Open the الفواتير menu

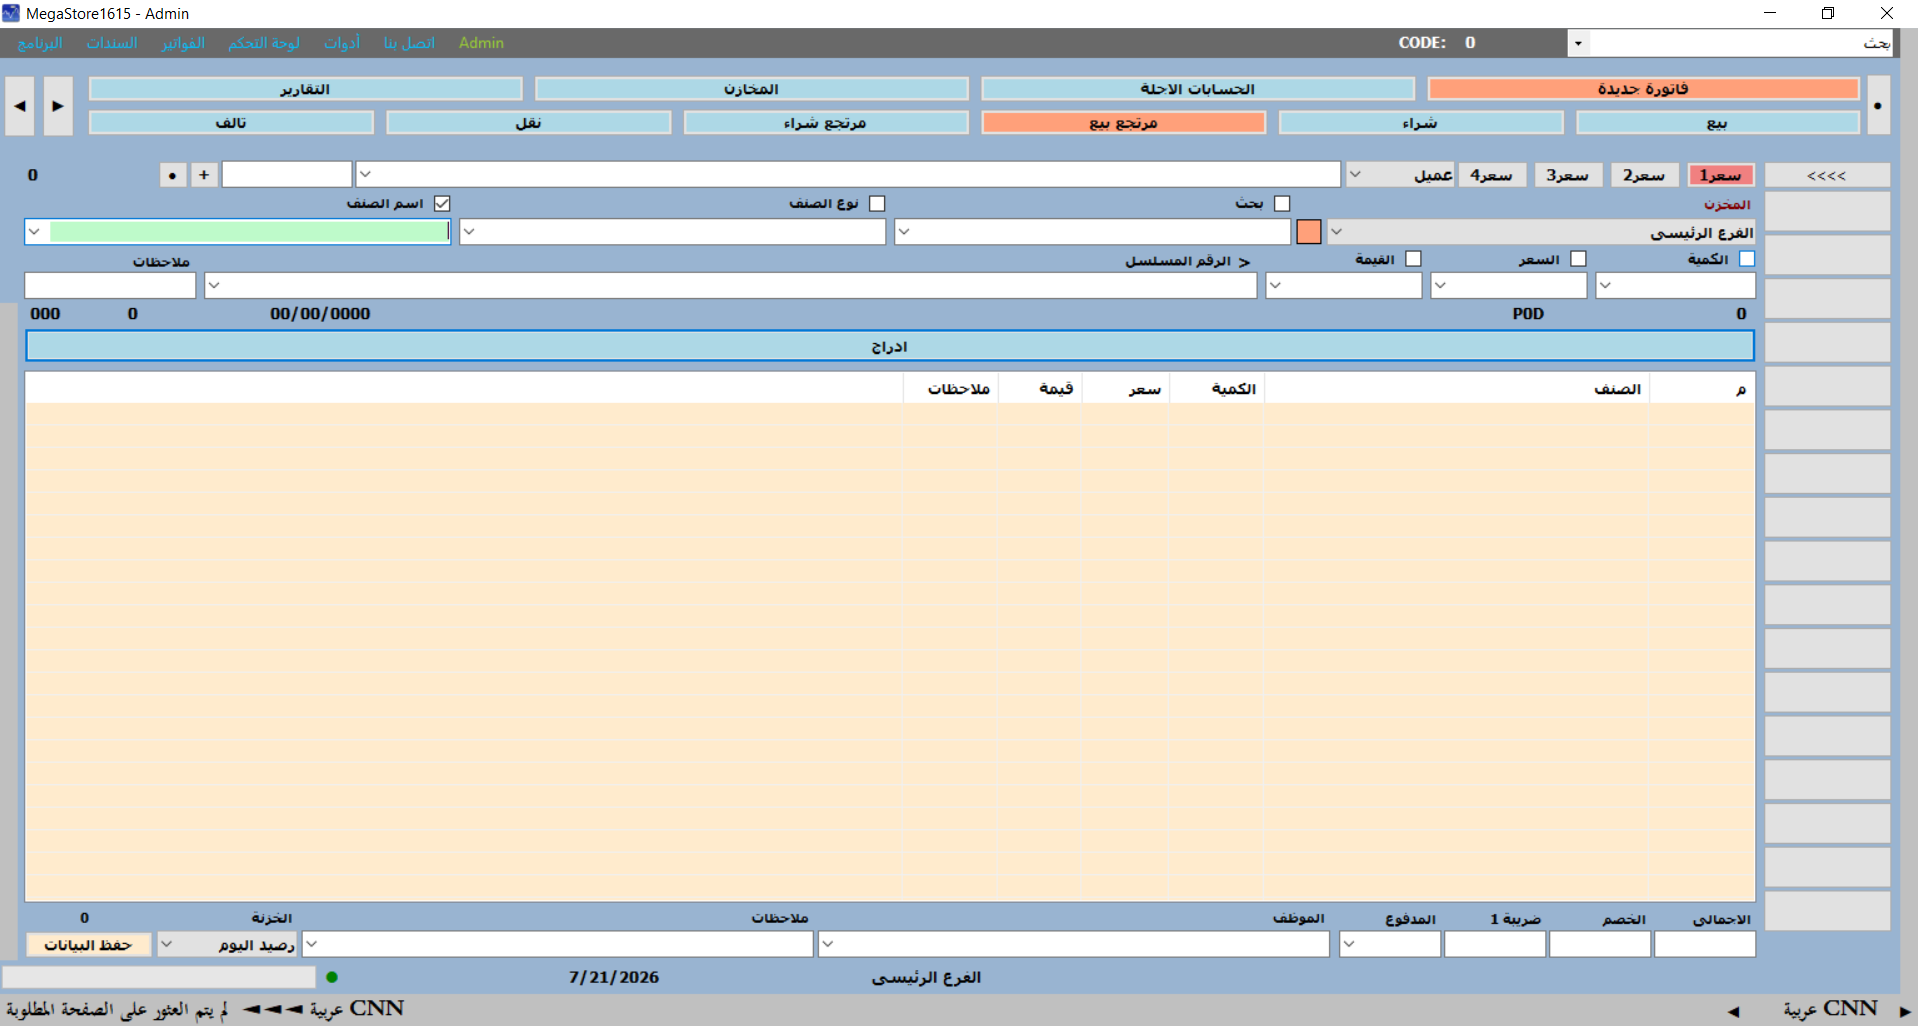(x=183, y=43)
